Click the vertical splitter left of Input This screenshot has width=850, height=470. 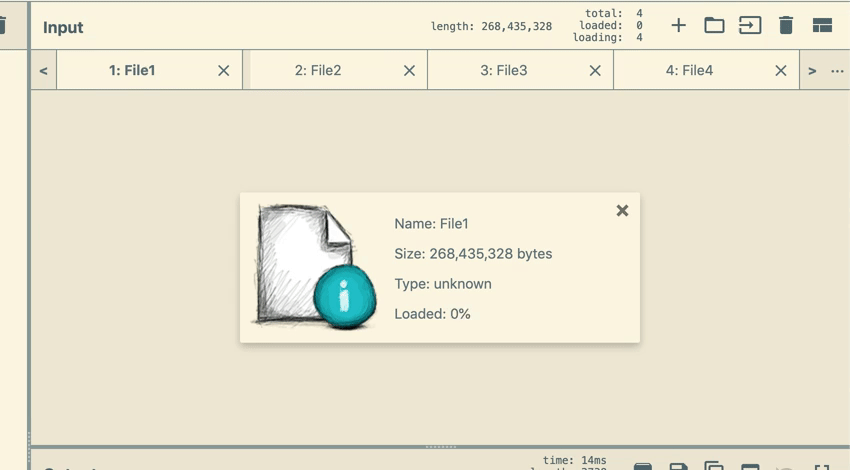(x=29, y=250)
